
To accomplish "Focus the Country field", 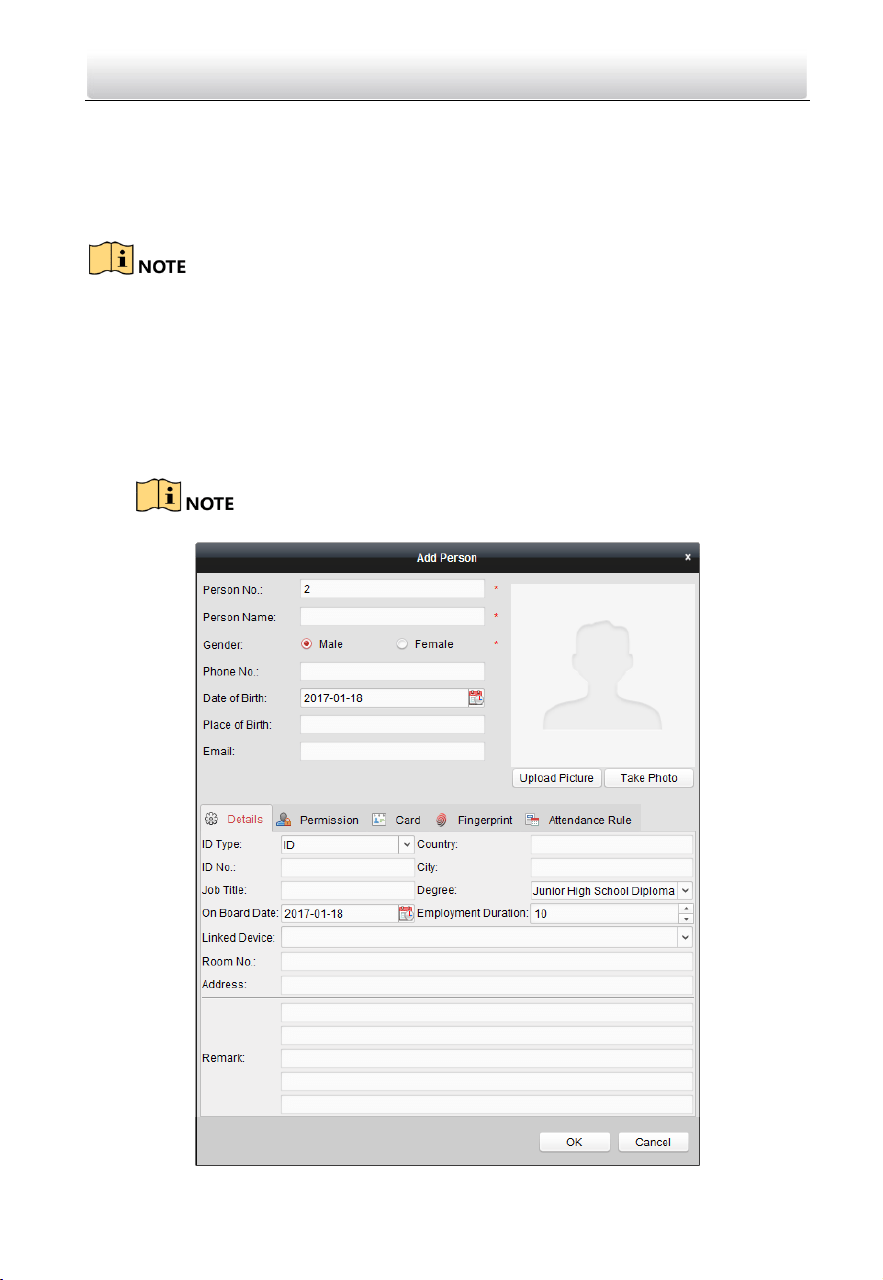I will (612, 845).
